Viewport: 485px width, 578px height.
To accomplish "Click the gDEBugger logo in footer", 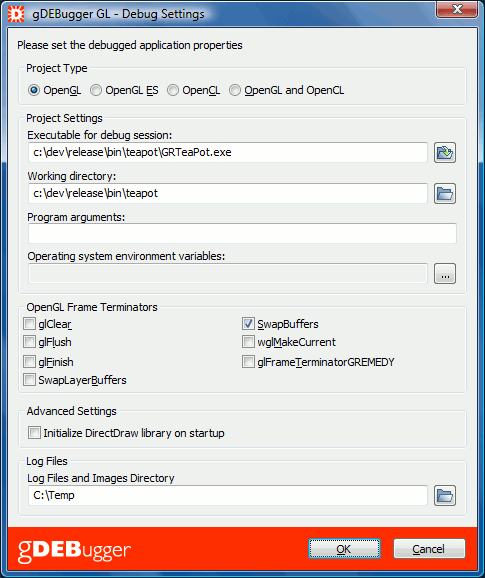I will pyautogui.click(x=74, y=551).
